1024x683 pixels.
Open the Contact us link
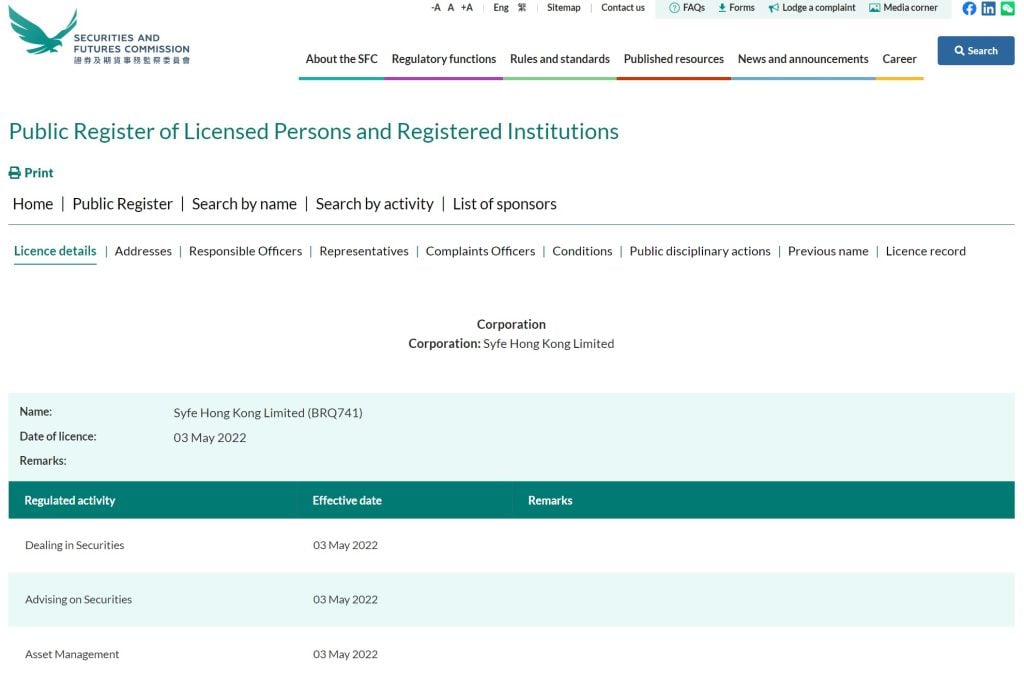[623, 8]
